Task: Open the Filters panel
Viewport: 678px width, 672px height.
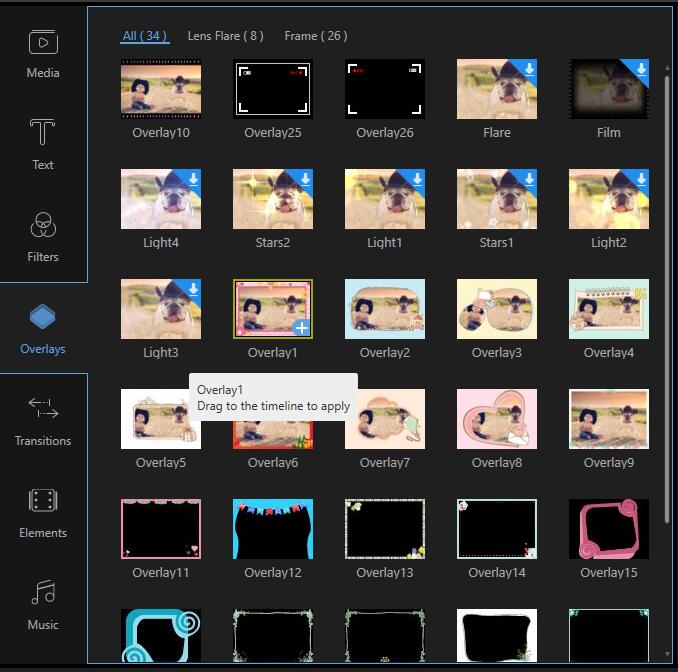Action: coord(43,237)
